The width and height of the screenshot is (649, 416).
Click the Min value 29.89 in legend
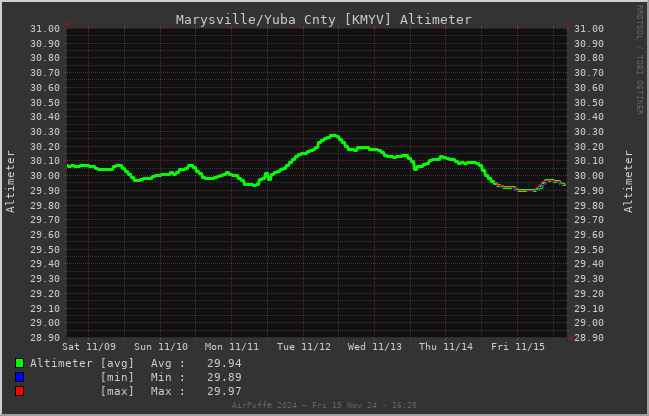(224, 377)
